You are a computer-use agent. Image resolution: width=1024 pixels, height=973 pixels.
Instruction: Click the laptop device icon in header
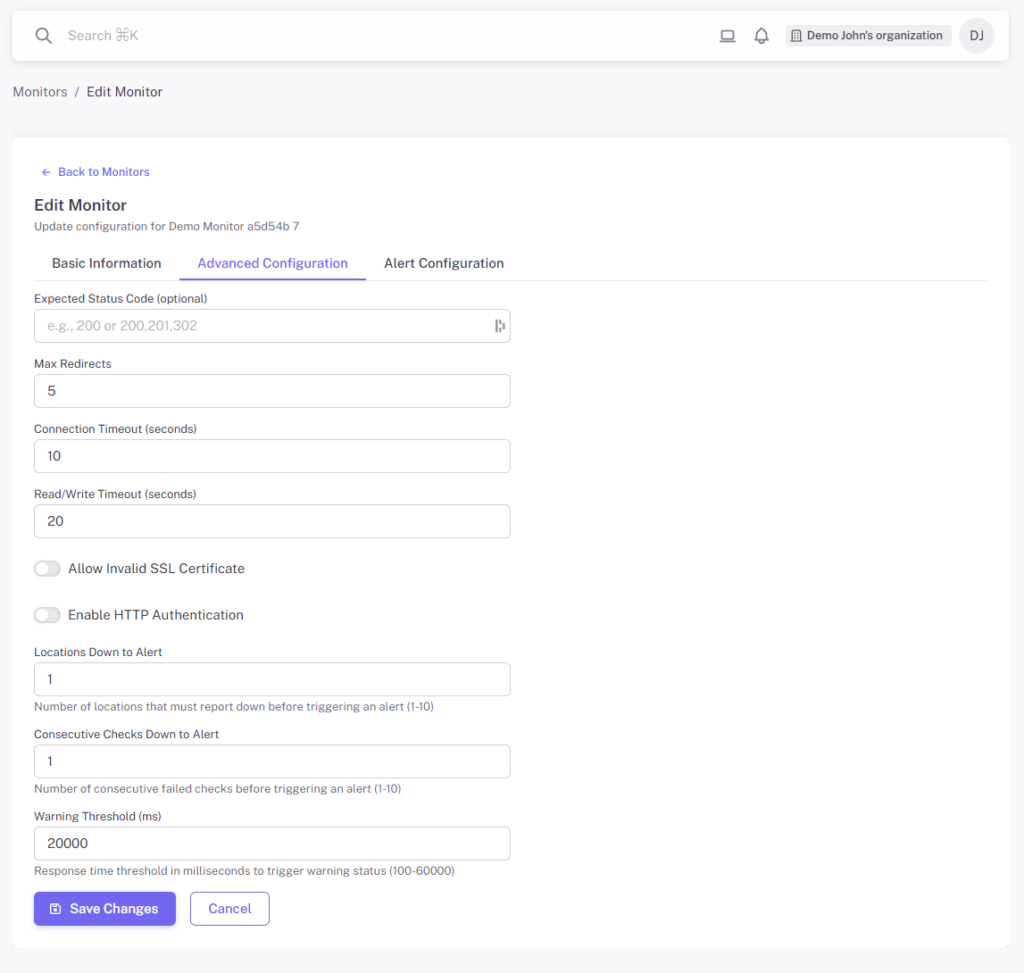point(727,36)
